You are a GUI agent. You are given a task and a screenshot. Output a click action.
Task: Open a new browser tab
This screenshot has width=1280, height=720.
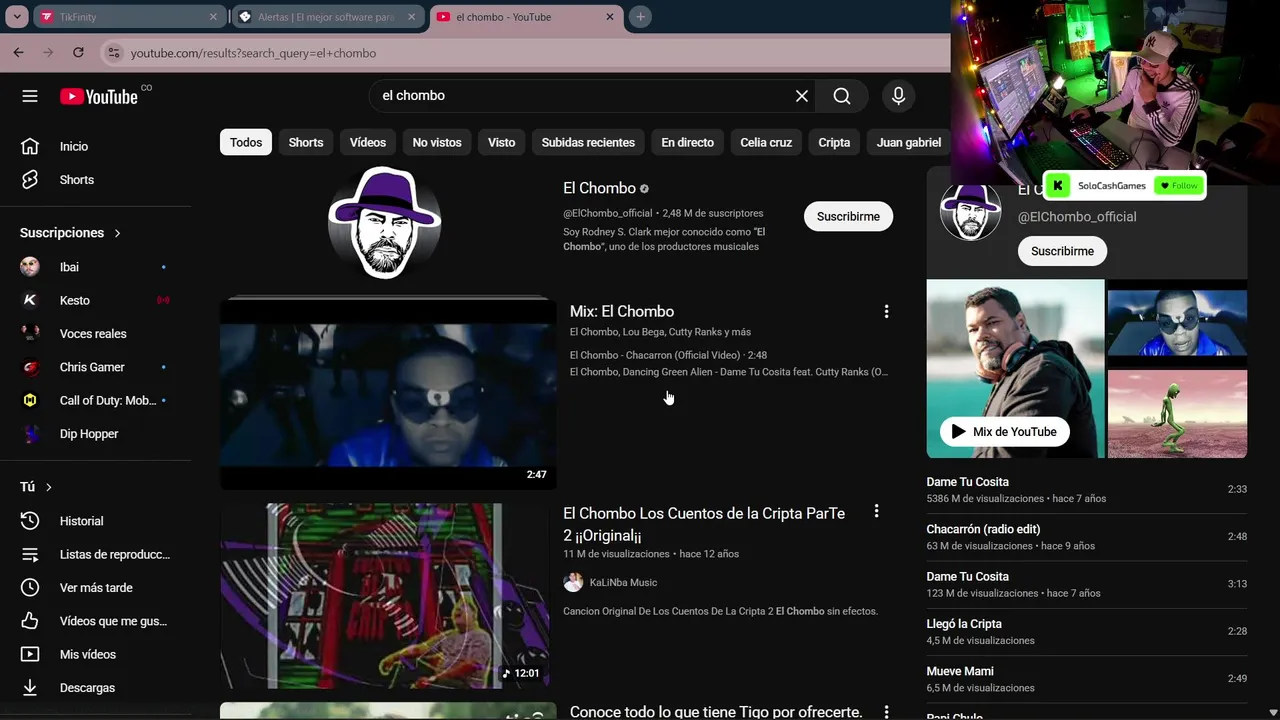click(641, 17)
